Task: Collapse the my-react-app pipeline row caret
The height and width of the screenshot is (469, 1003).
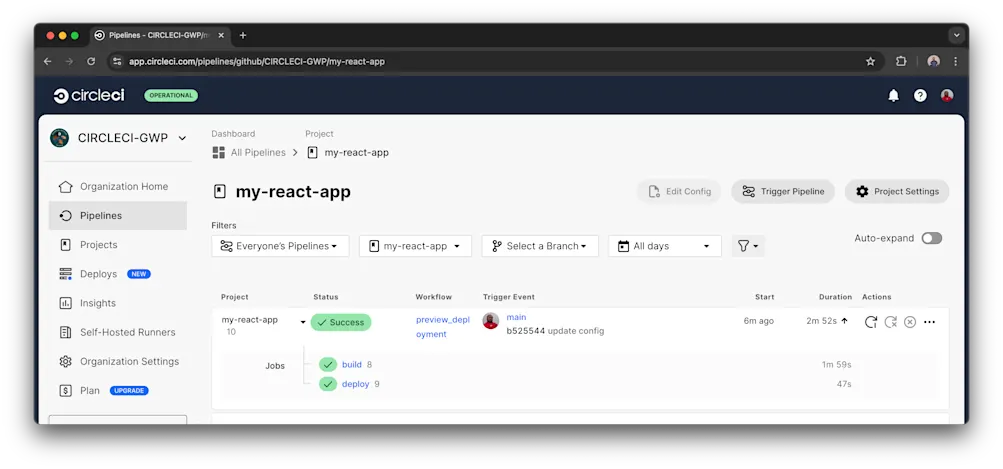Action: pos(303,322)
